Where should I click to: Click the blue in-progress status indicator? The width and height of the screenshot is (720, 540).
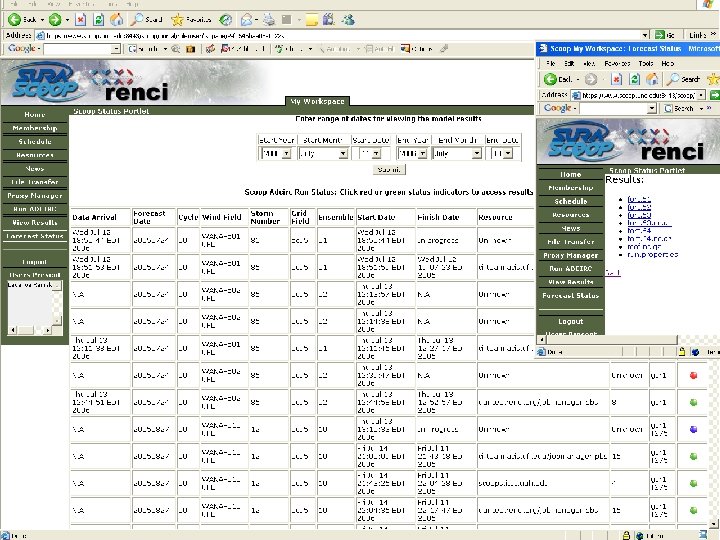693,429
